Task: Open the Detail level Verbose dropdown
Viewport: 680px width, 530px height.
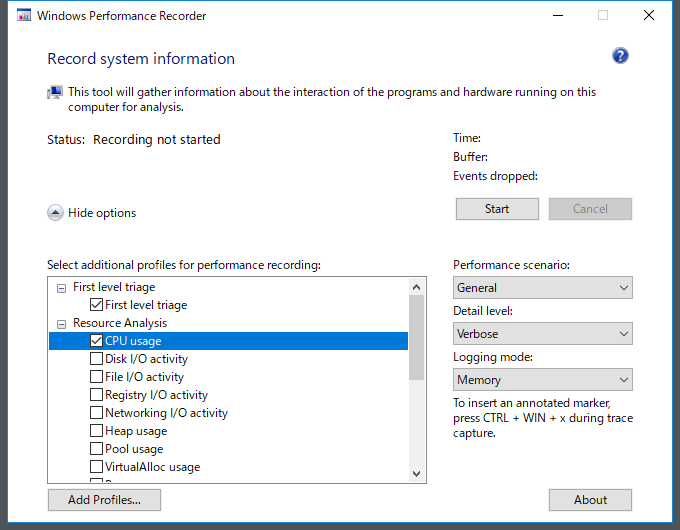Action: [543, 334]
